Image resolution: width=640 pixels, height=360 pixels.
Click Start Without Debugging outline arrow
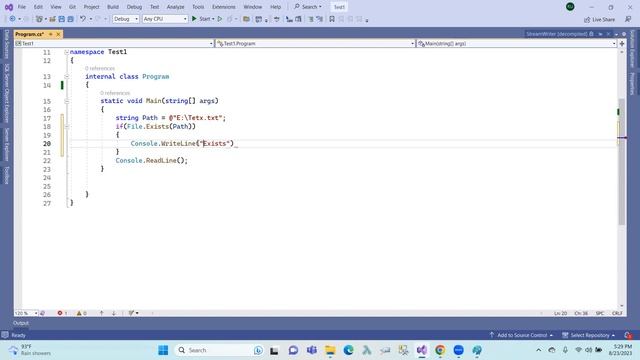pos(220,19)
